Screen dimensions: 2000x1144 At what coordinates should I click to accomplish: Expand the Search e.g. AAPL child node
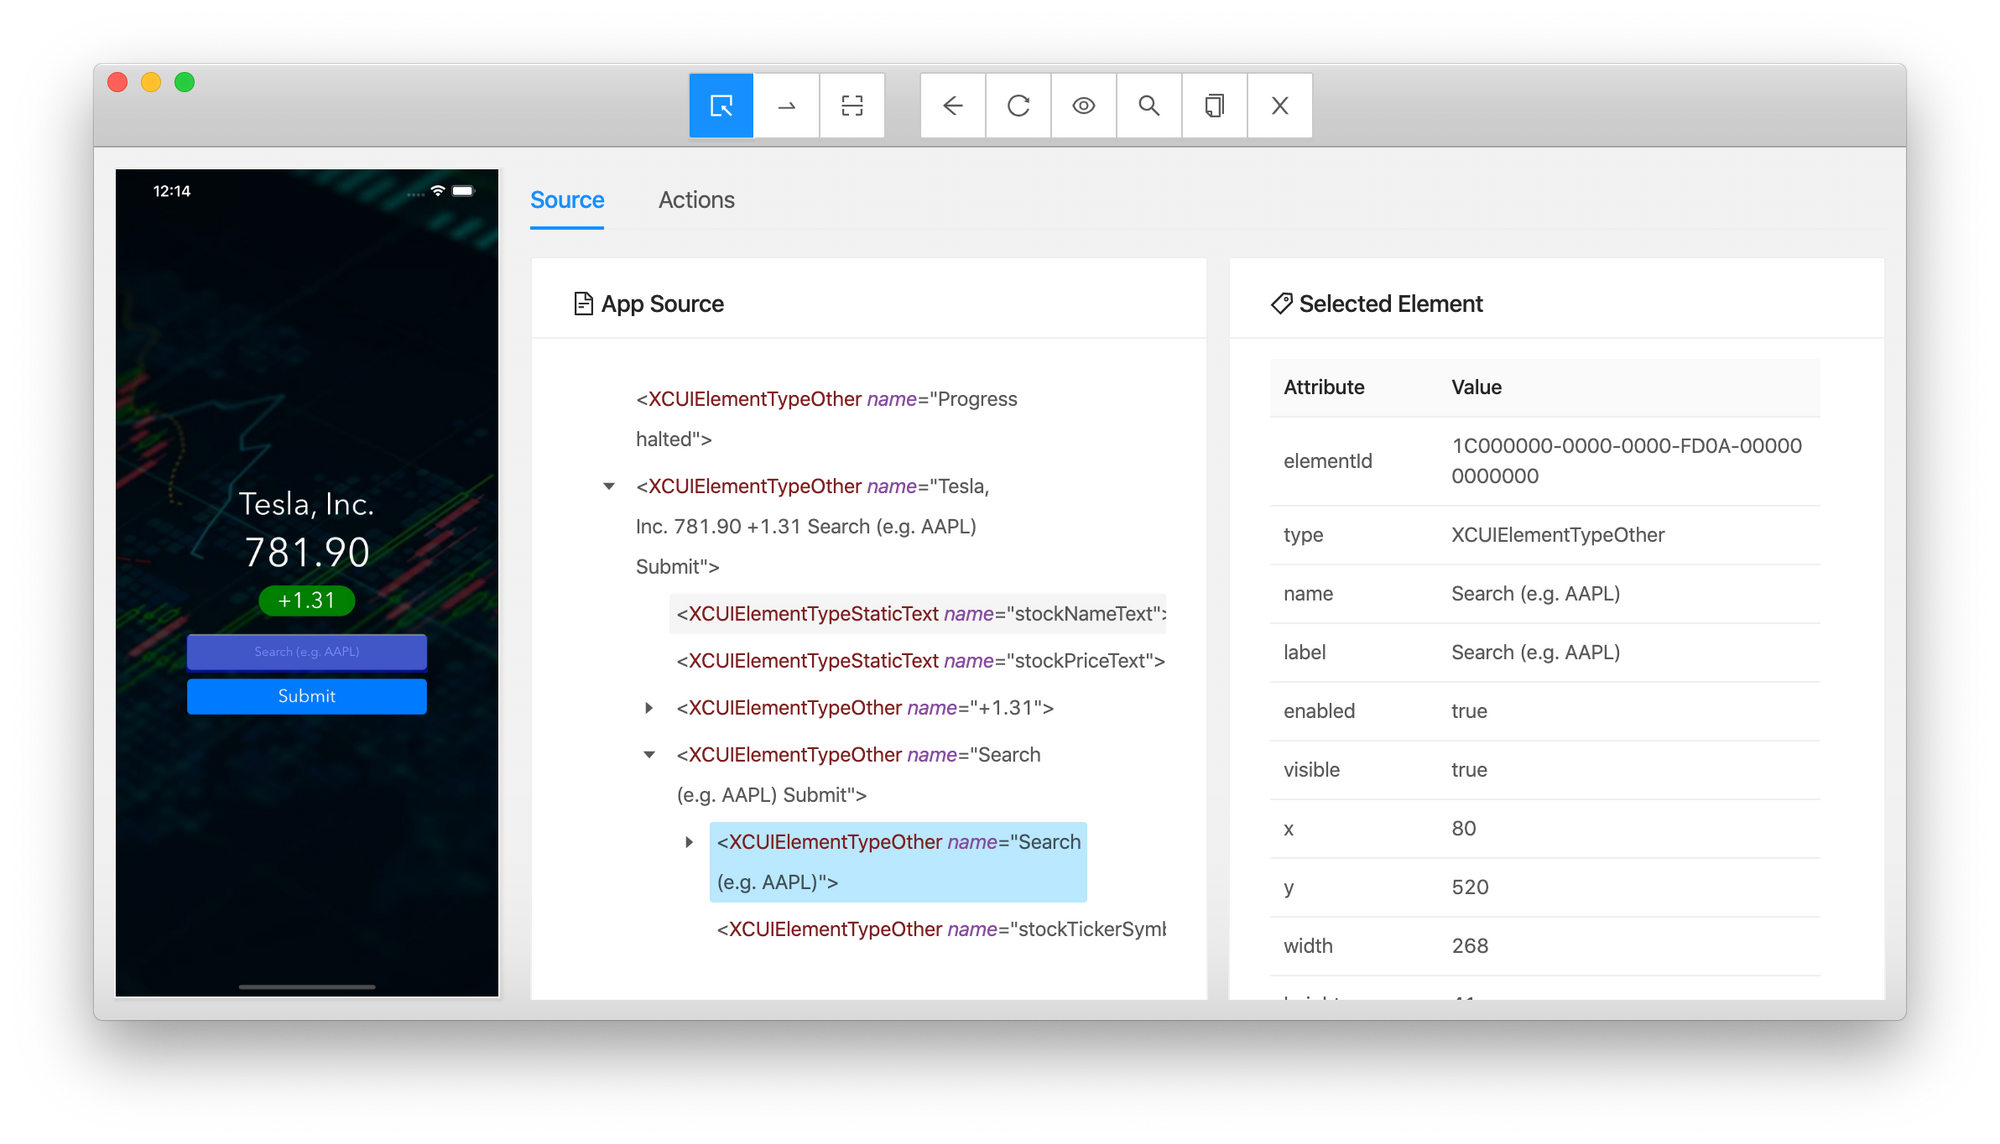click(690, 840)
